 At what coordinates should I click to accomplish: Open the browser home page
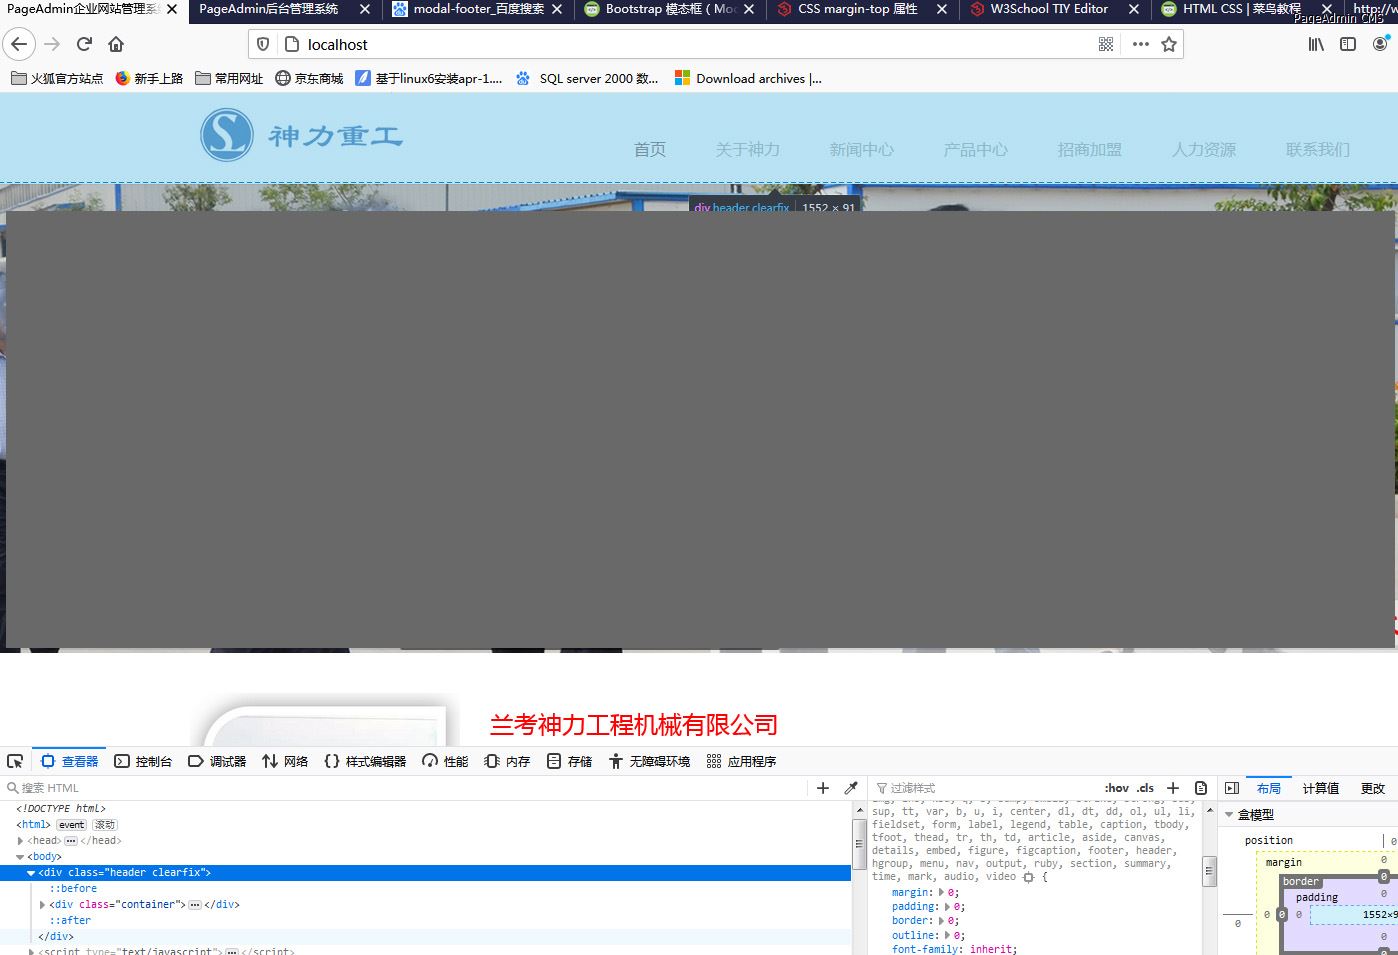click(x=116, y=44)
